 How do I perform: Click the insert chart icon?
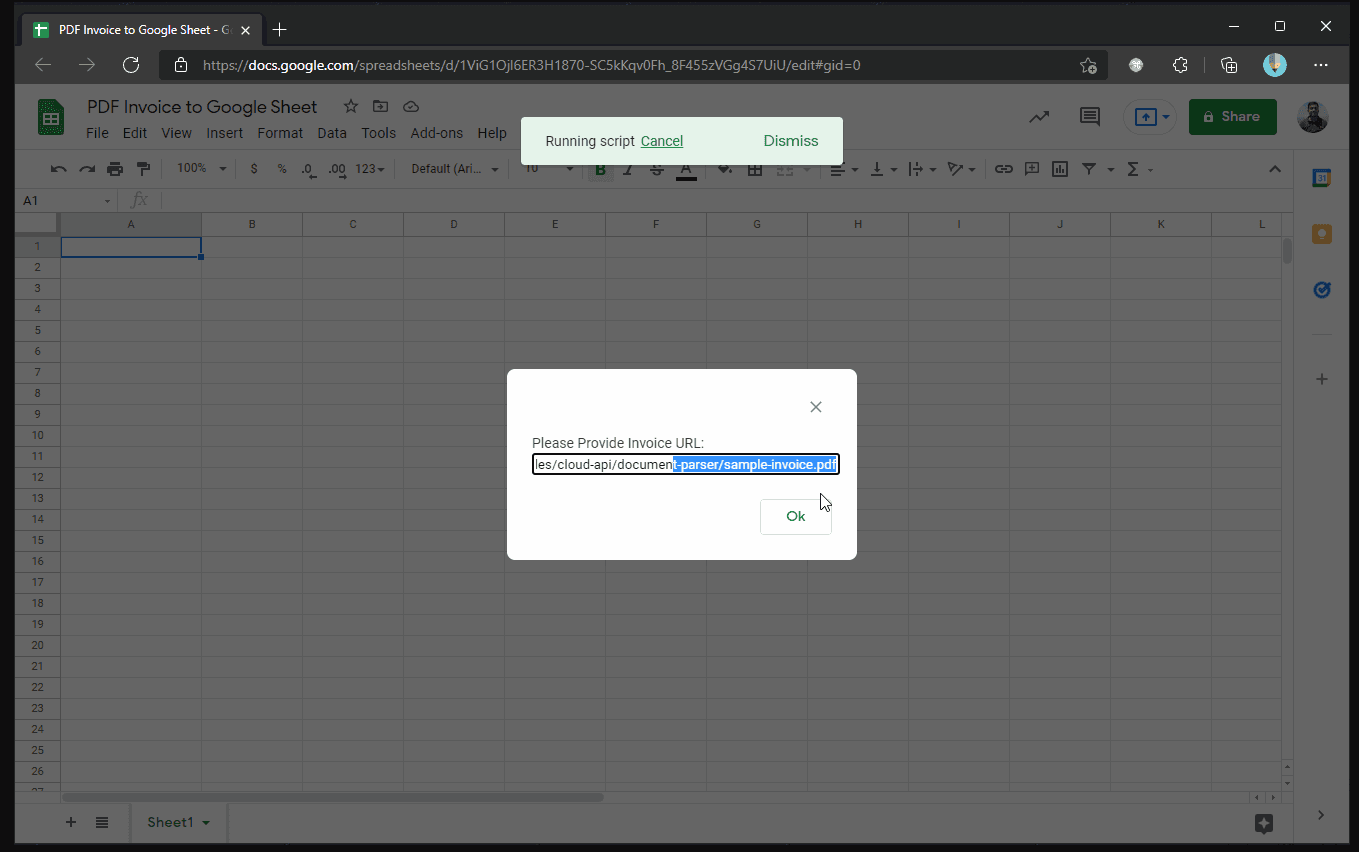(1059, 169)
